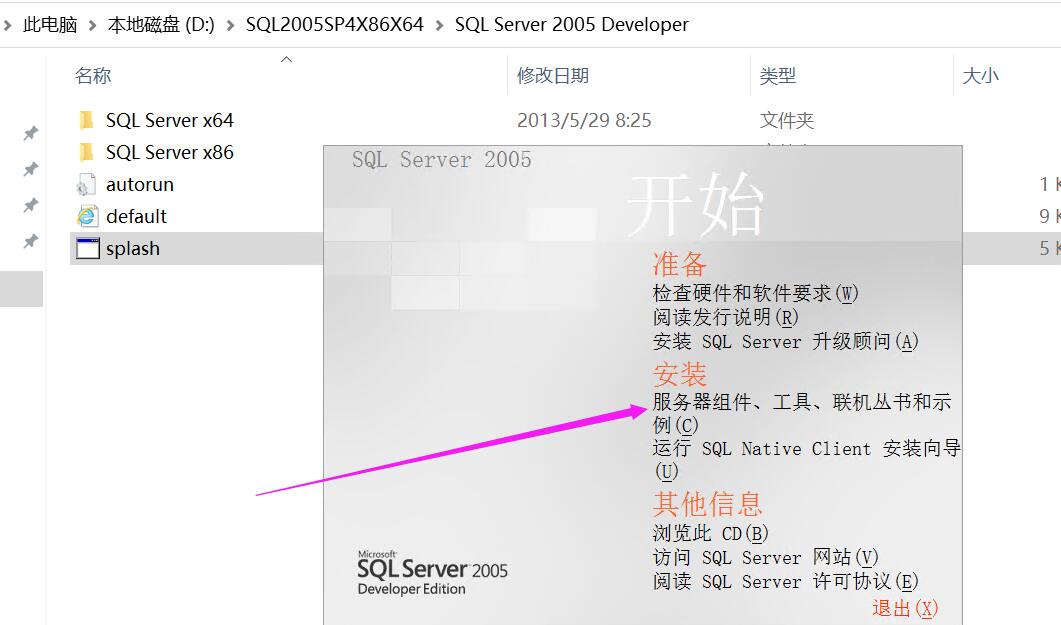Select SQL Server x86 file name

click(x=170, y=152)
